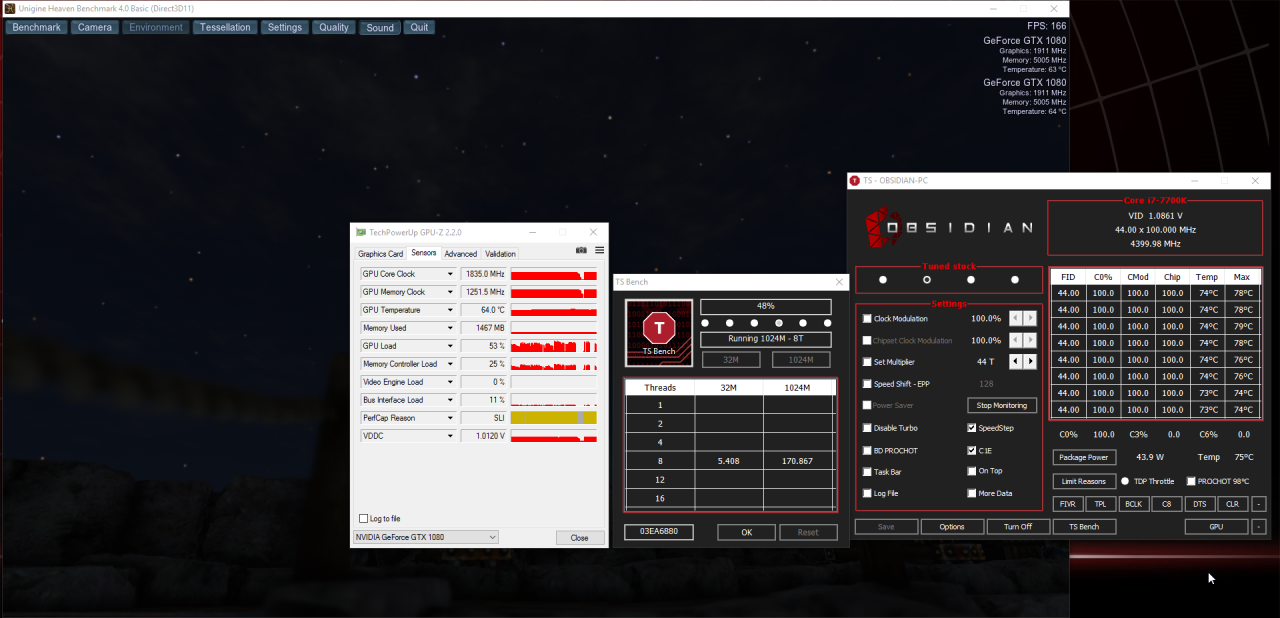Enable Log to file in GPU-Z
1280x618 pixels.
(x=363, y=518)
